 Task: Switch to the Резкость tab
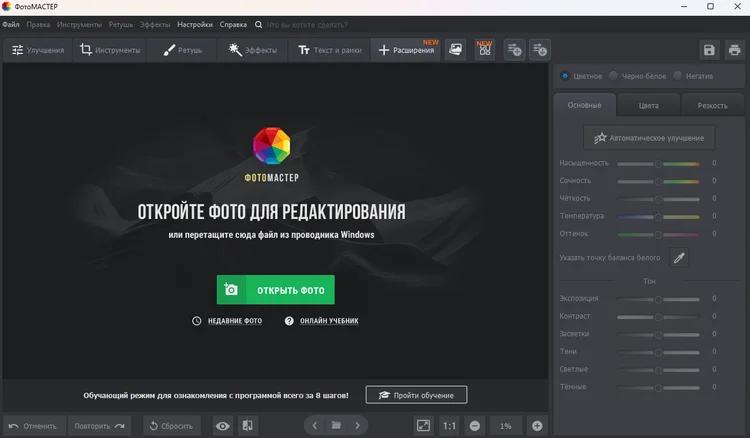click(713, 106)
